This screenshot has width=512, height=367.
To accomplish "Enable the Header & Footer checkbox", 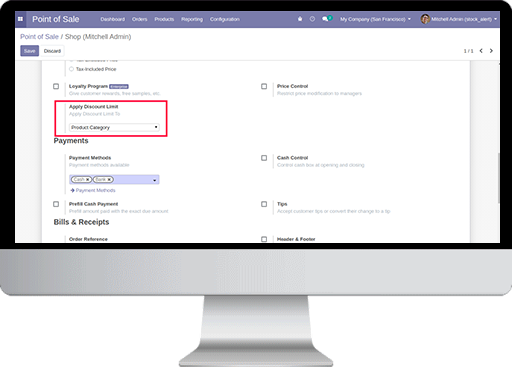I will (x=264, y=239).
